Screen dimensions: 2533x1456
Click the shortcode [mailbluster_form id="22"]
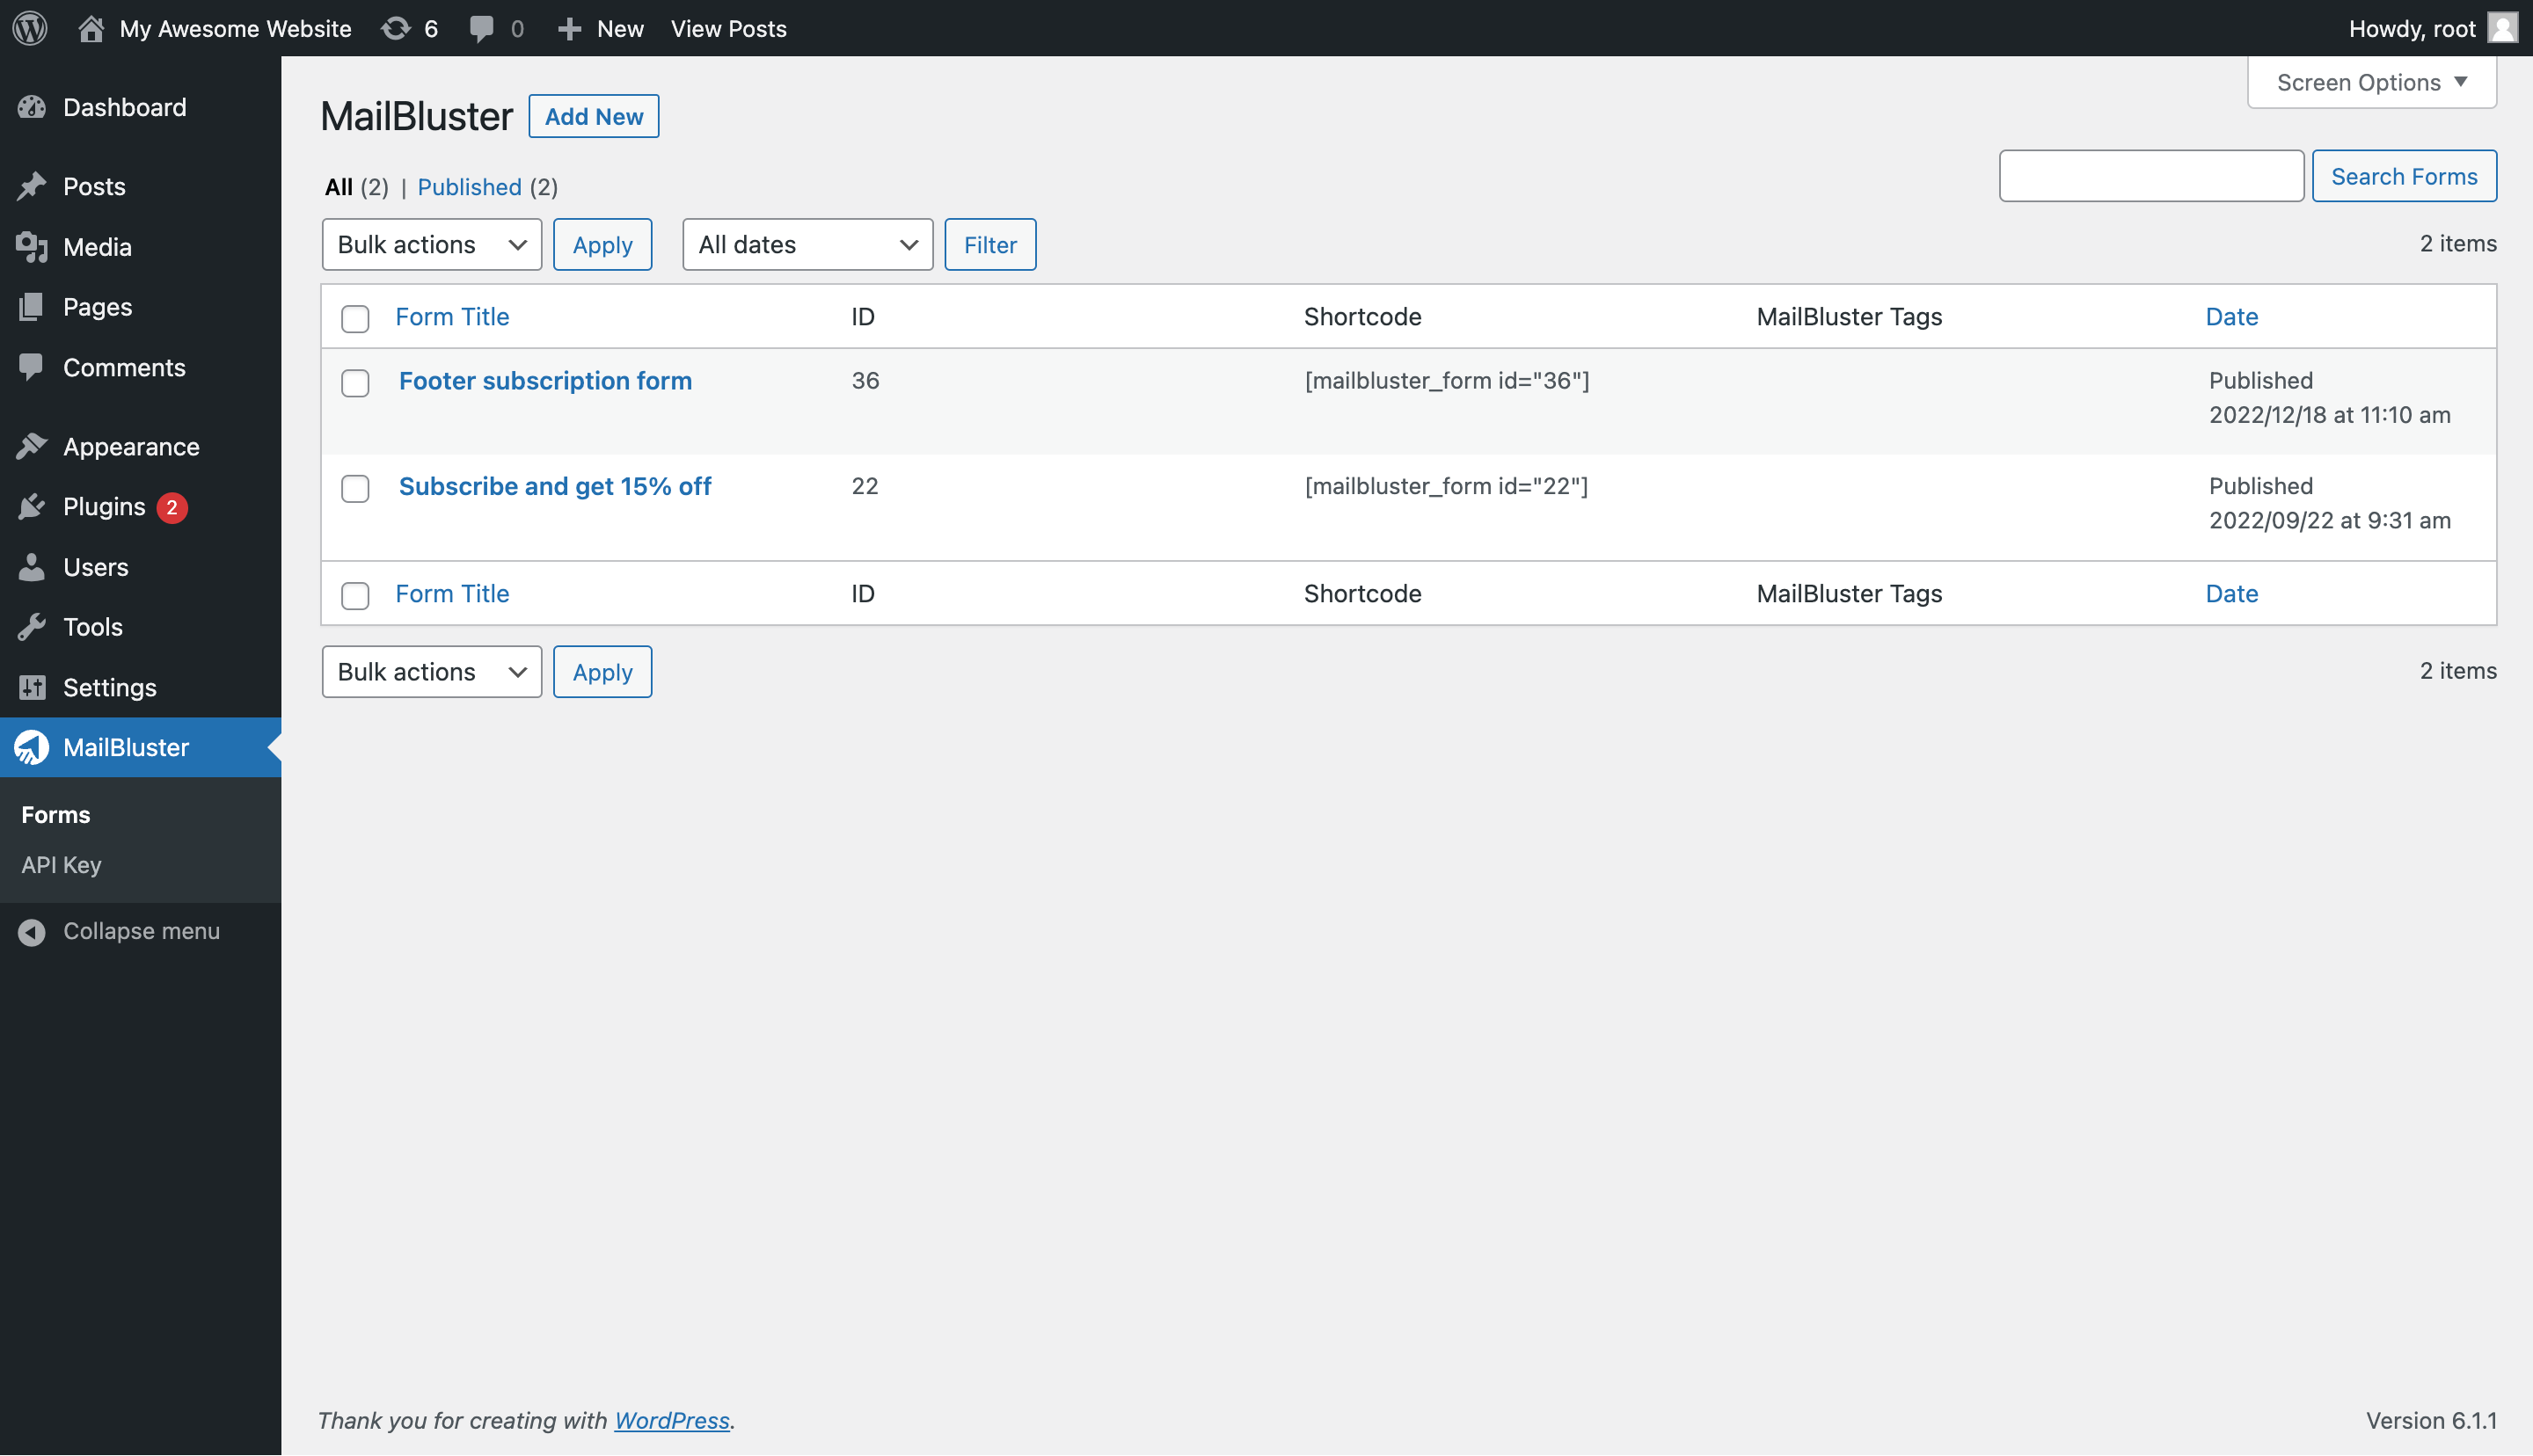(x=1446, y=486)
